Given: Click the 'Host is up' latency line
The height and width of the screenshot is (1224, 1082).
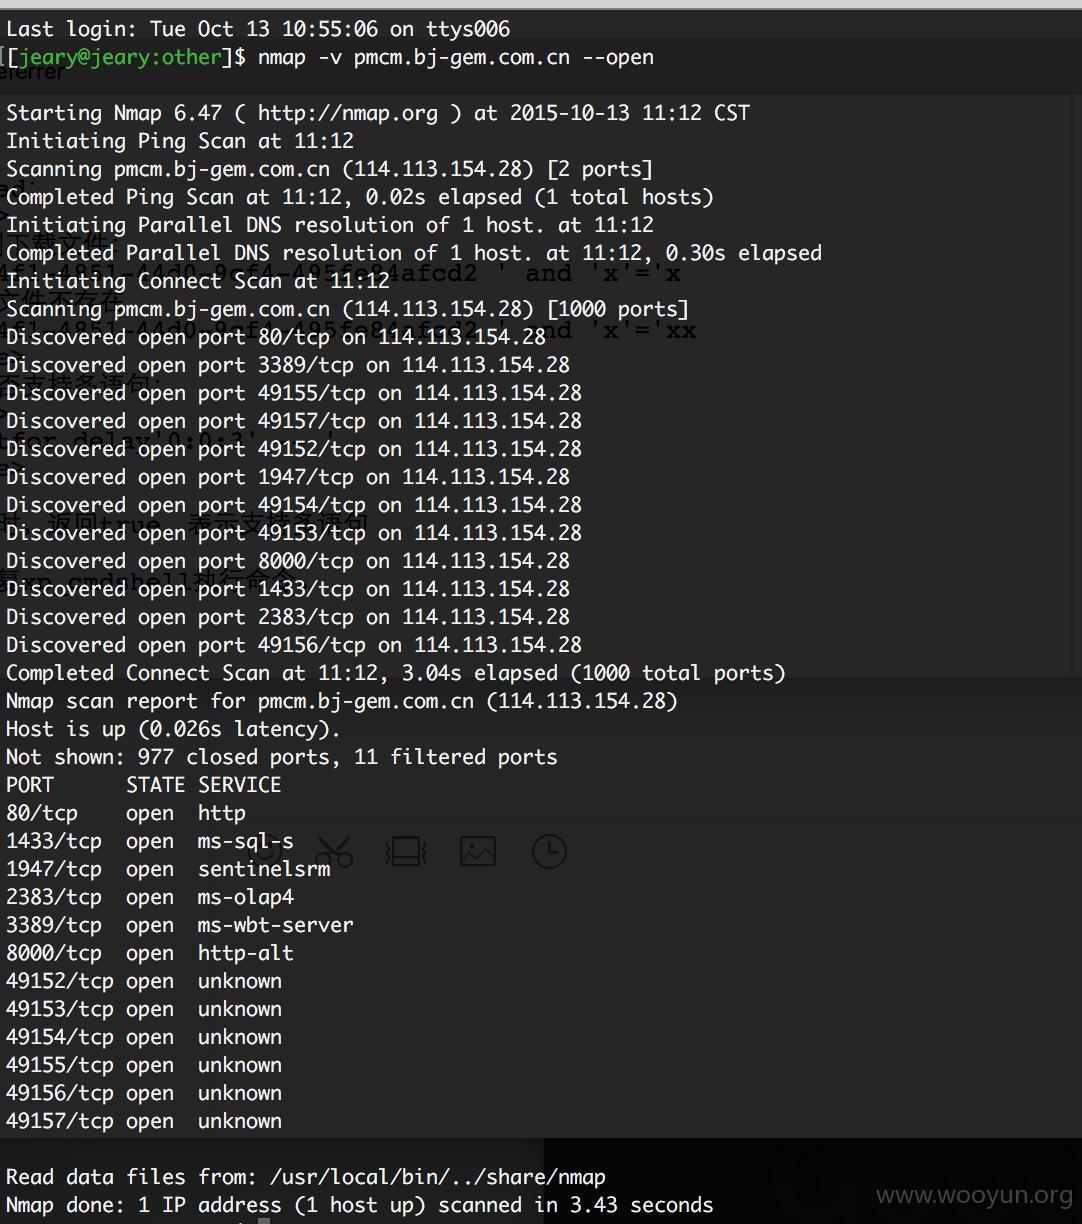Looking at the screenshot, I should [x=174, y=729].
